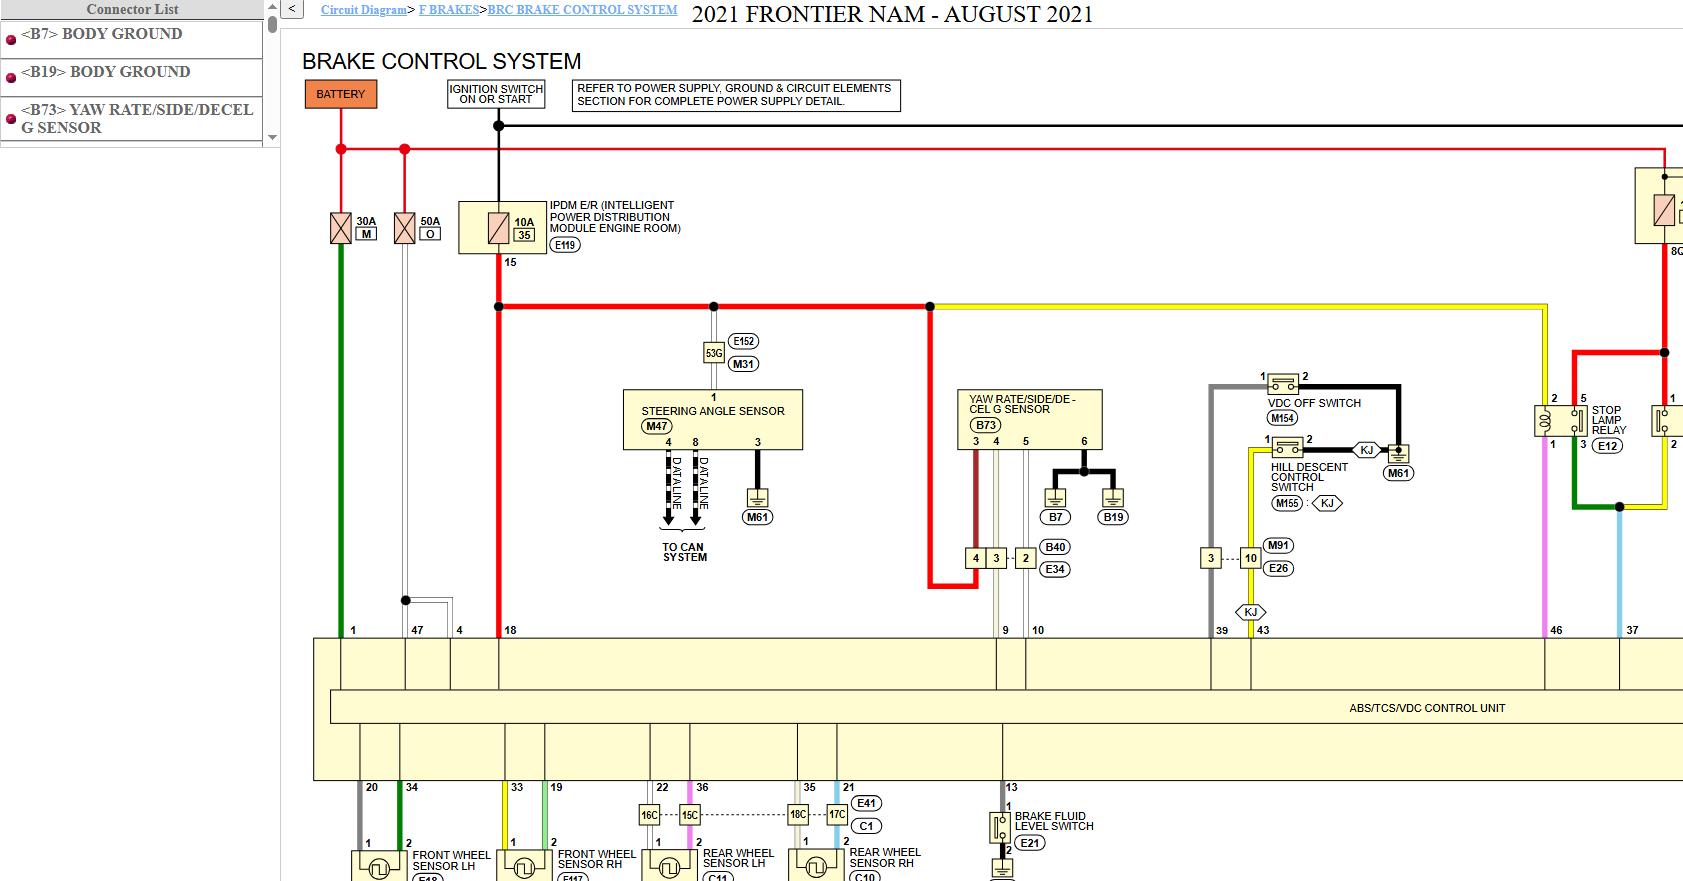The image size is (1683, 881).
Task: Click the REAR WHEEL SENSOR RH symbol
Action: pos(816,866)
